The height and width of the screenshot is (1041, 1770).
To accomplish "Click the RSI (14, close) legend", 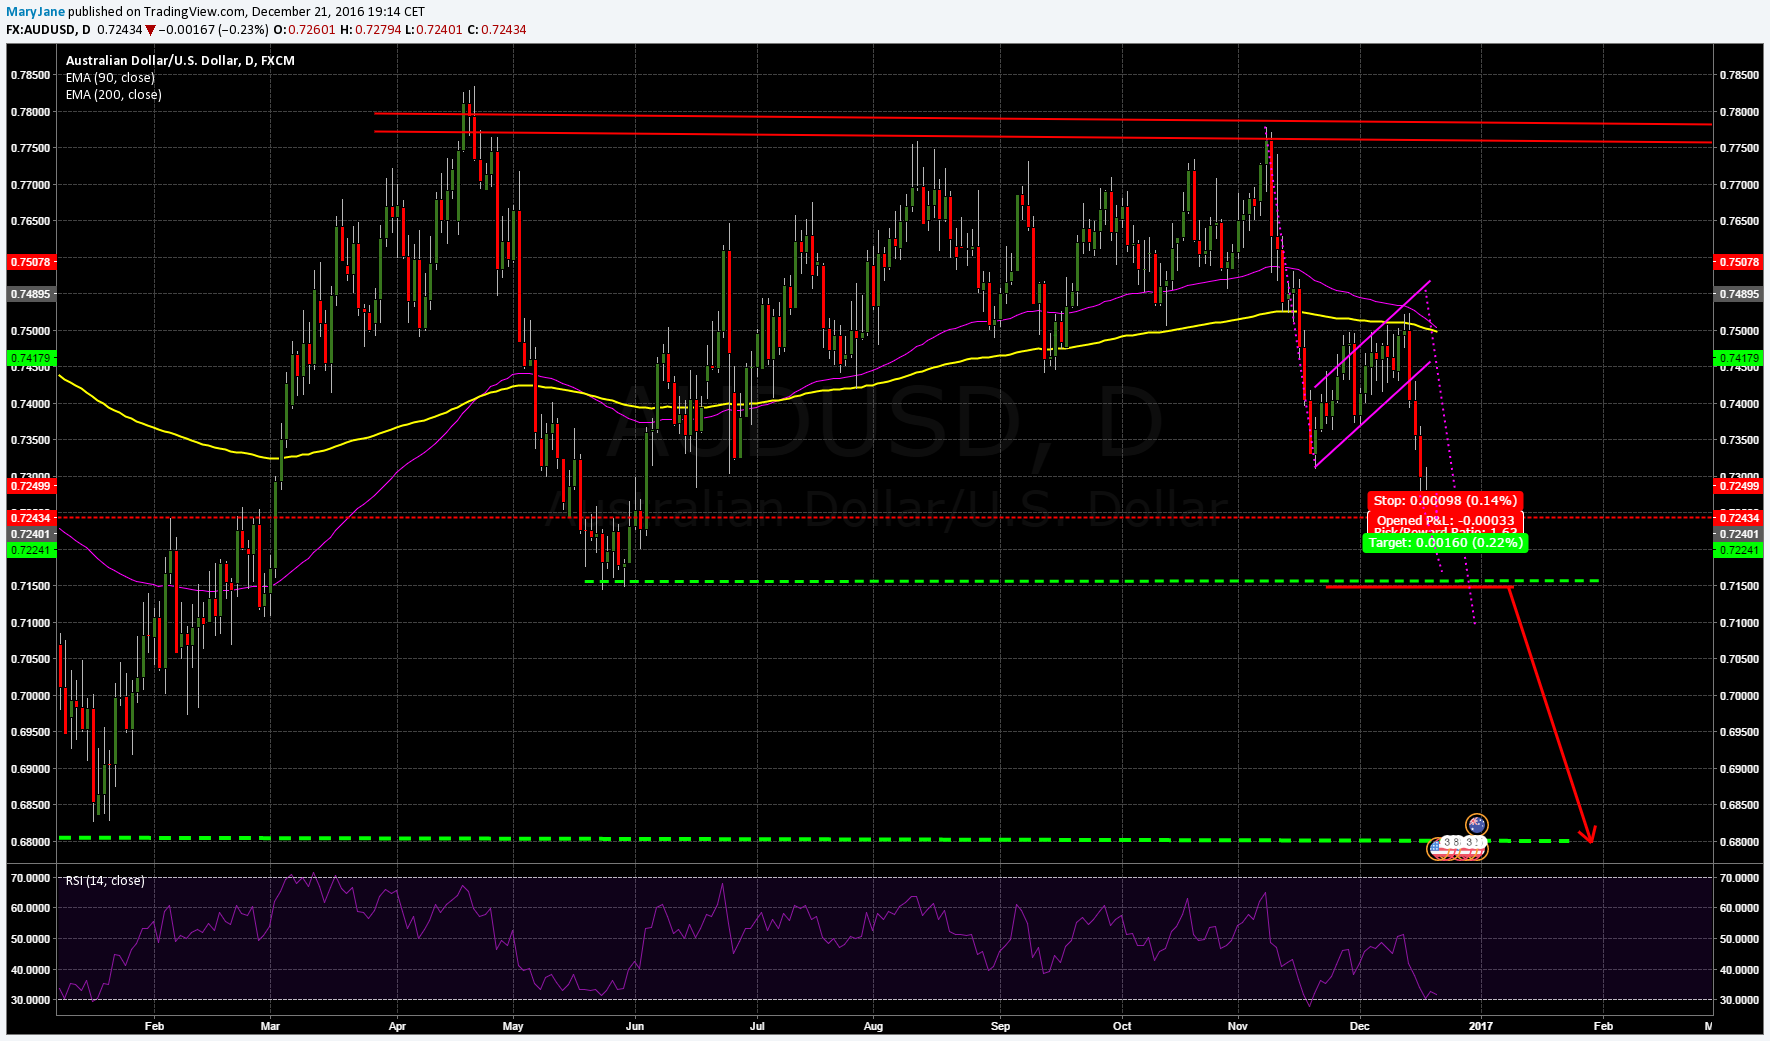I will 105,881.
